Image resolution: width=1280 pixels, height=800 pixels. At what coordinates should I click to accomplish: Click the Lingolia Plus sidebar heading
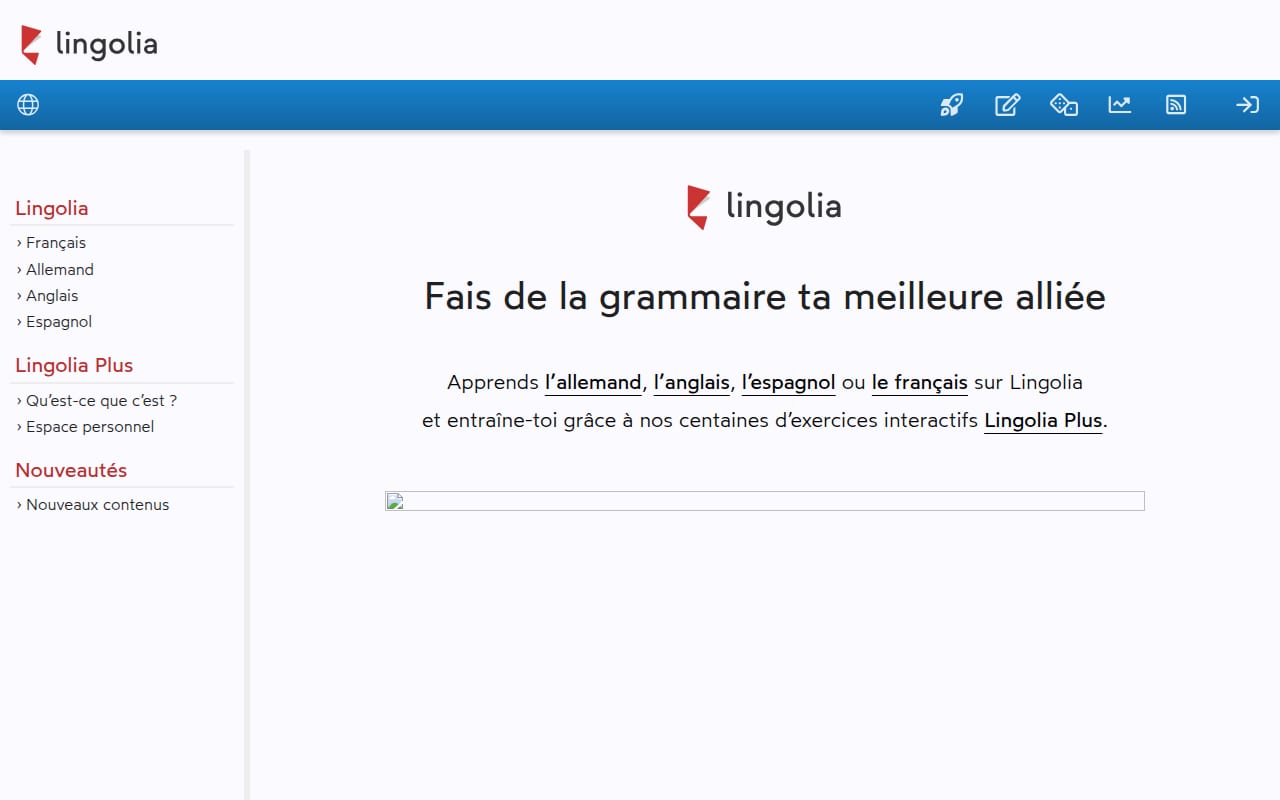click(x=74, y=365)
